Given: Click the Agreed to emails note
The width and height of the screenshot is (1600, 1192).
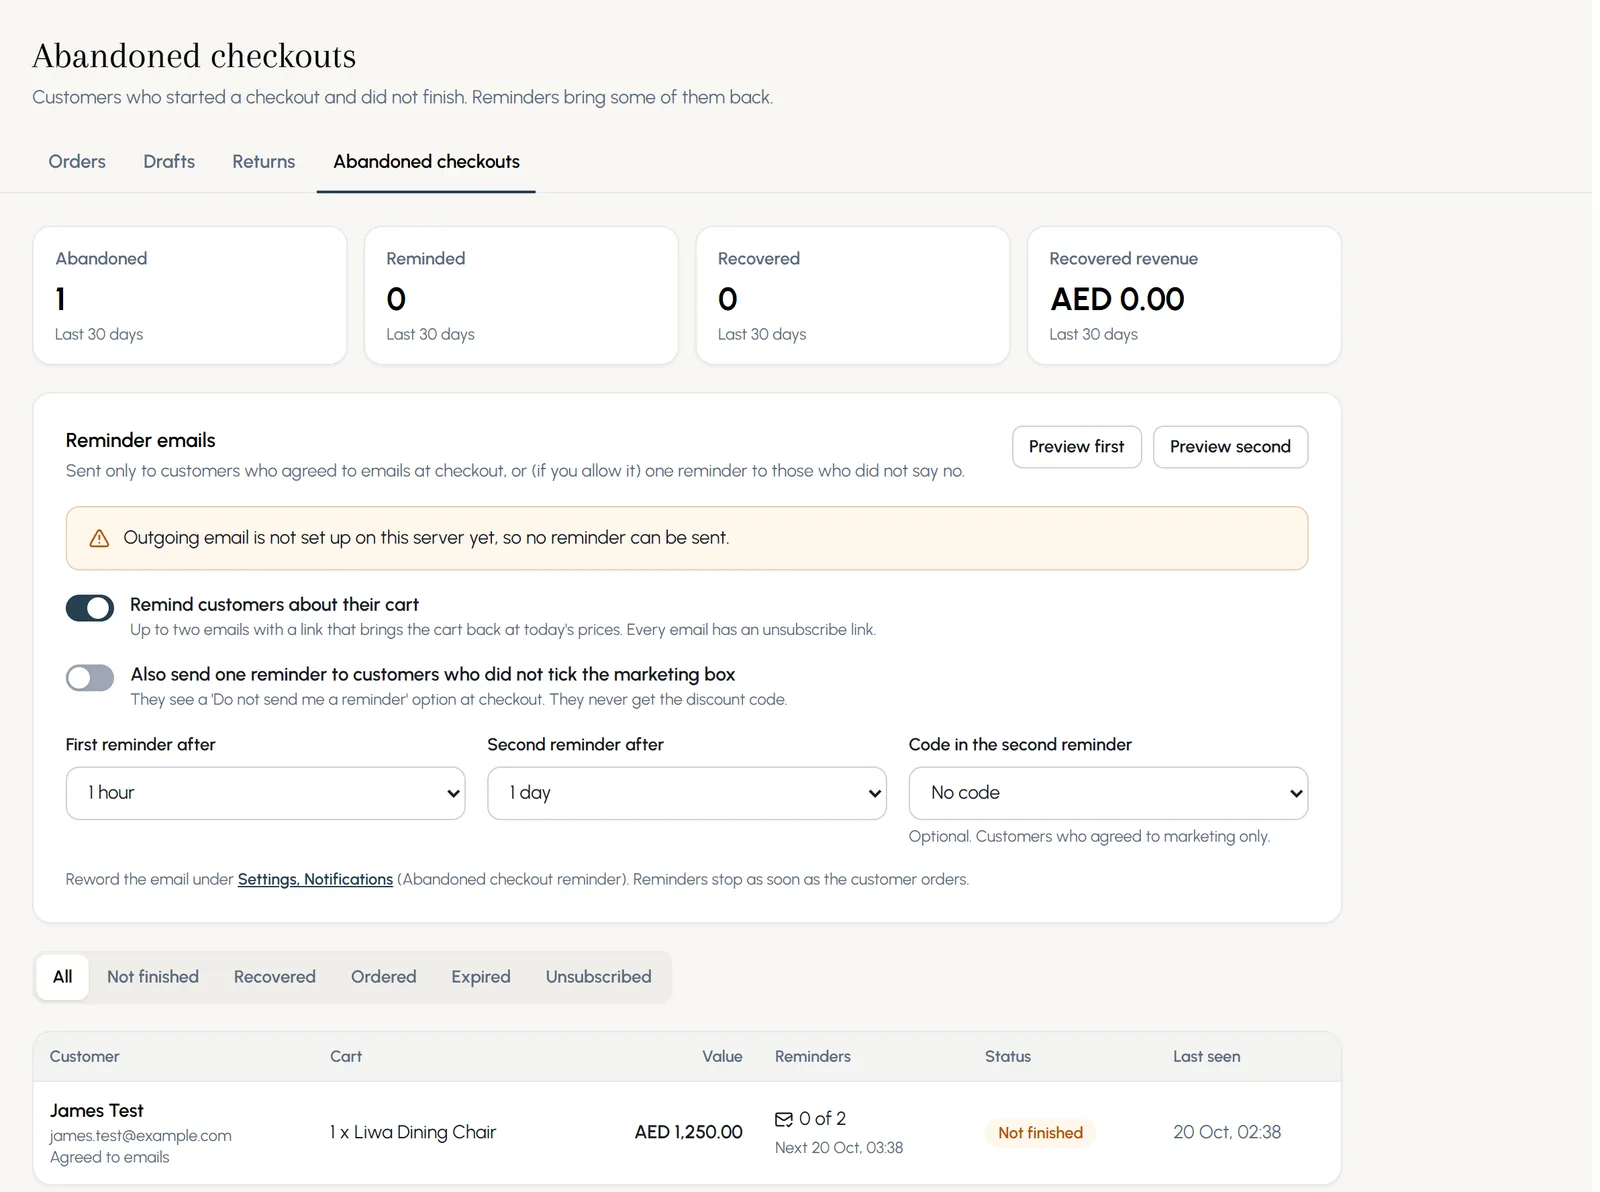Looking at the screenshot, I should point(110,1158).
